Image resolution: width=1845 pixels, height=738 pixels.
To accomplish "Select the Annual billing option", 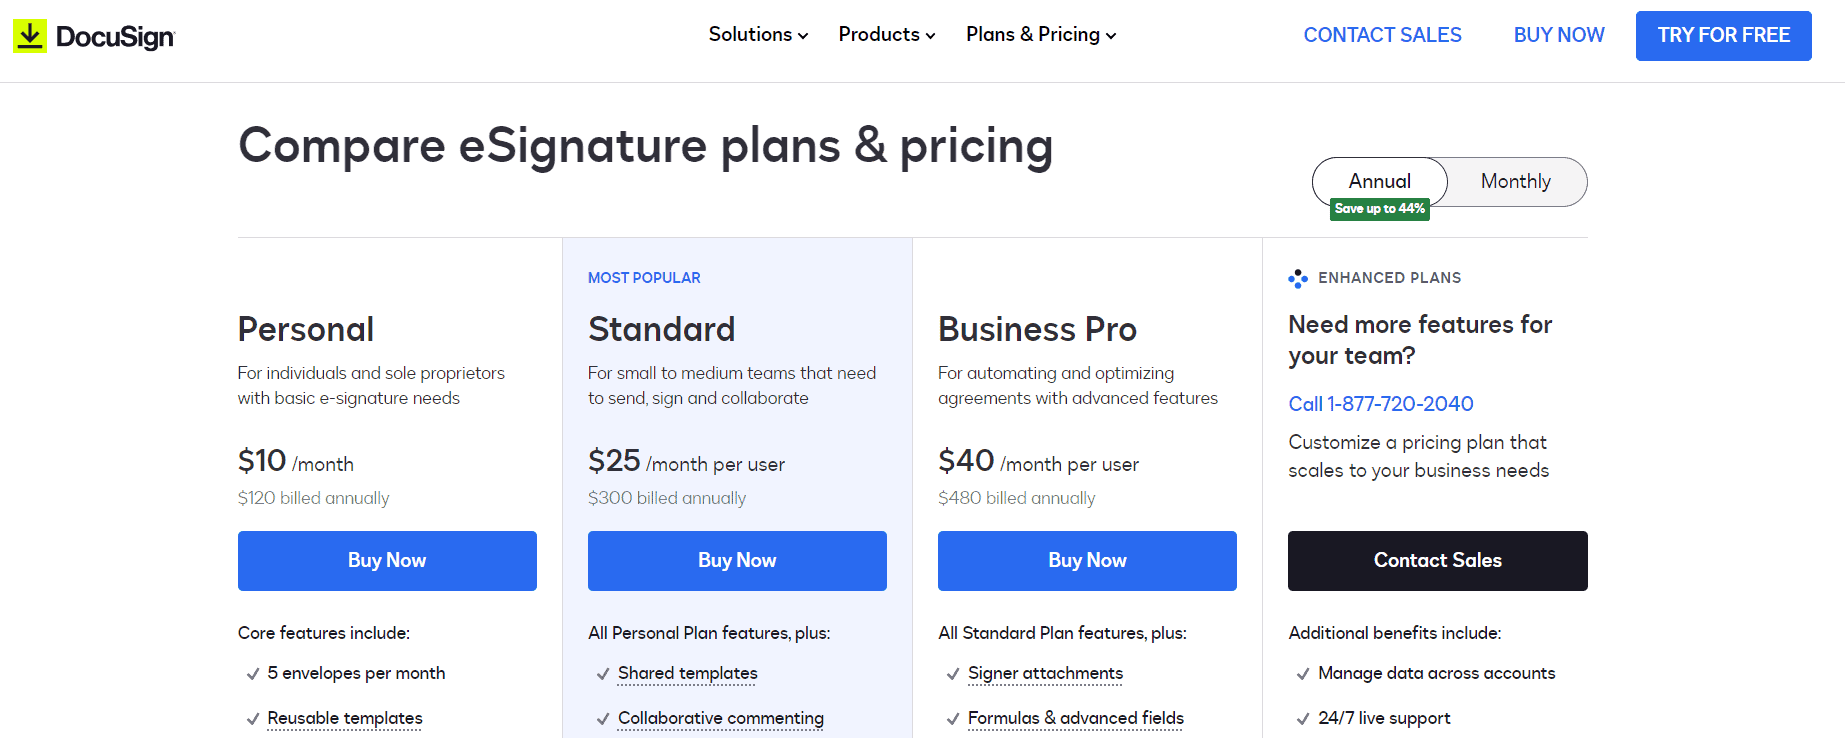I will point(1379,181).
